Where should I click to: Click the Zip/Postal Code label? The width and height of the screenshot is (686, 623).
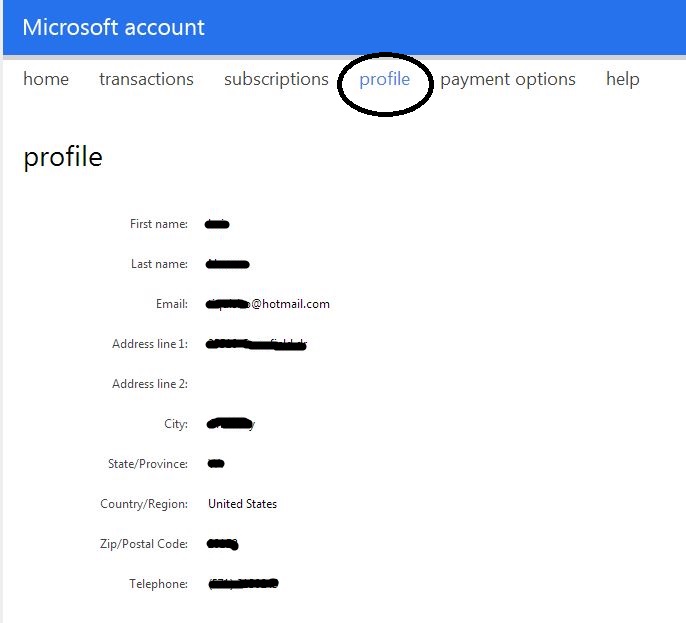coord(144,544)
